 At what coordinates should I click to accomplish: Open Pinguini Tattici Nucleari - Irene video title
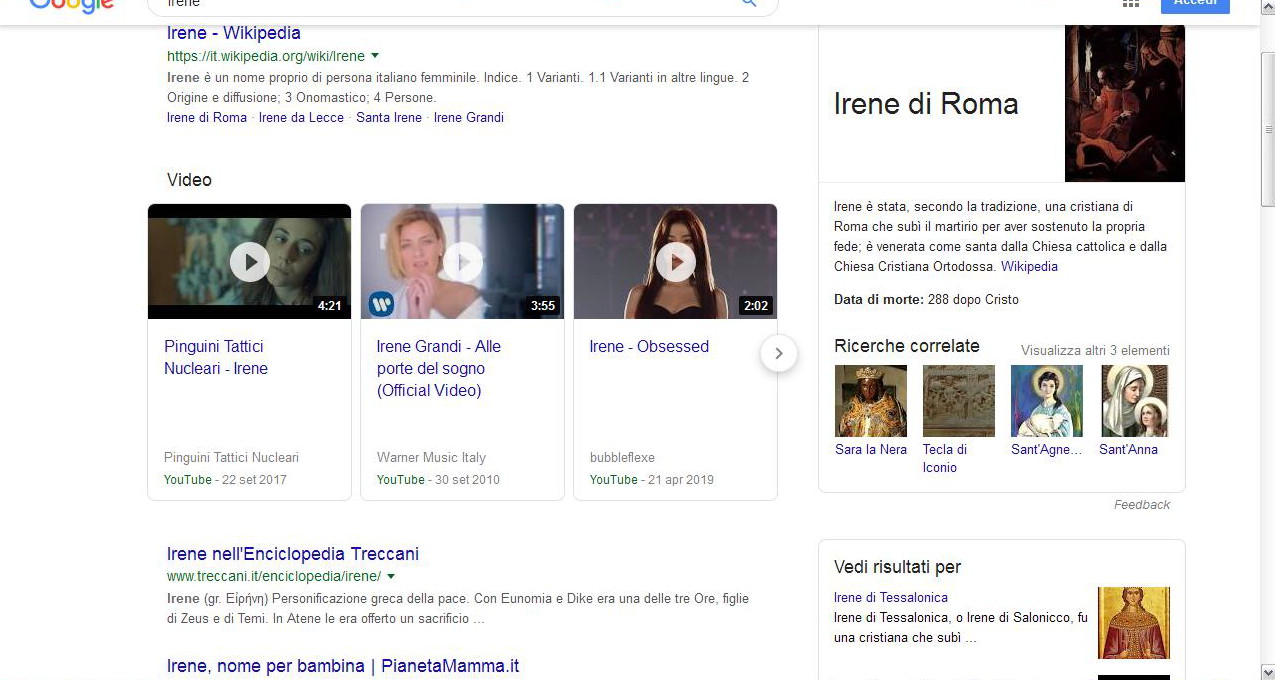[x=216, y=357]
